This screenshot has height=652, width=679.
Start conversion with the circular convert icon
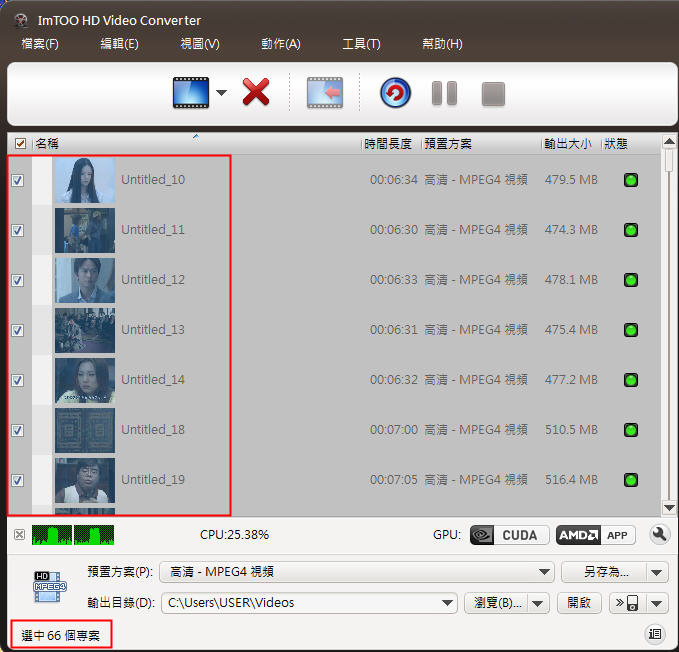click(x=395, y=93)
